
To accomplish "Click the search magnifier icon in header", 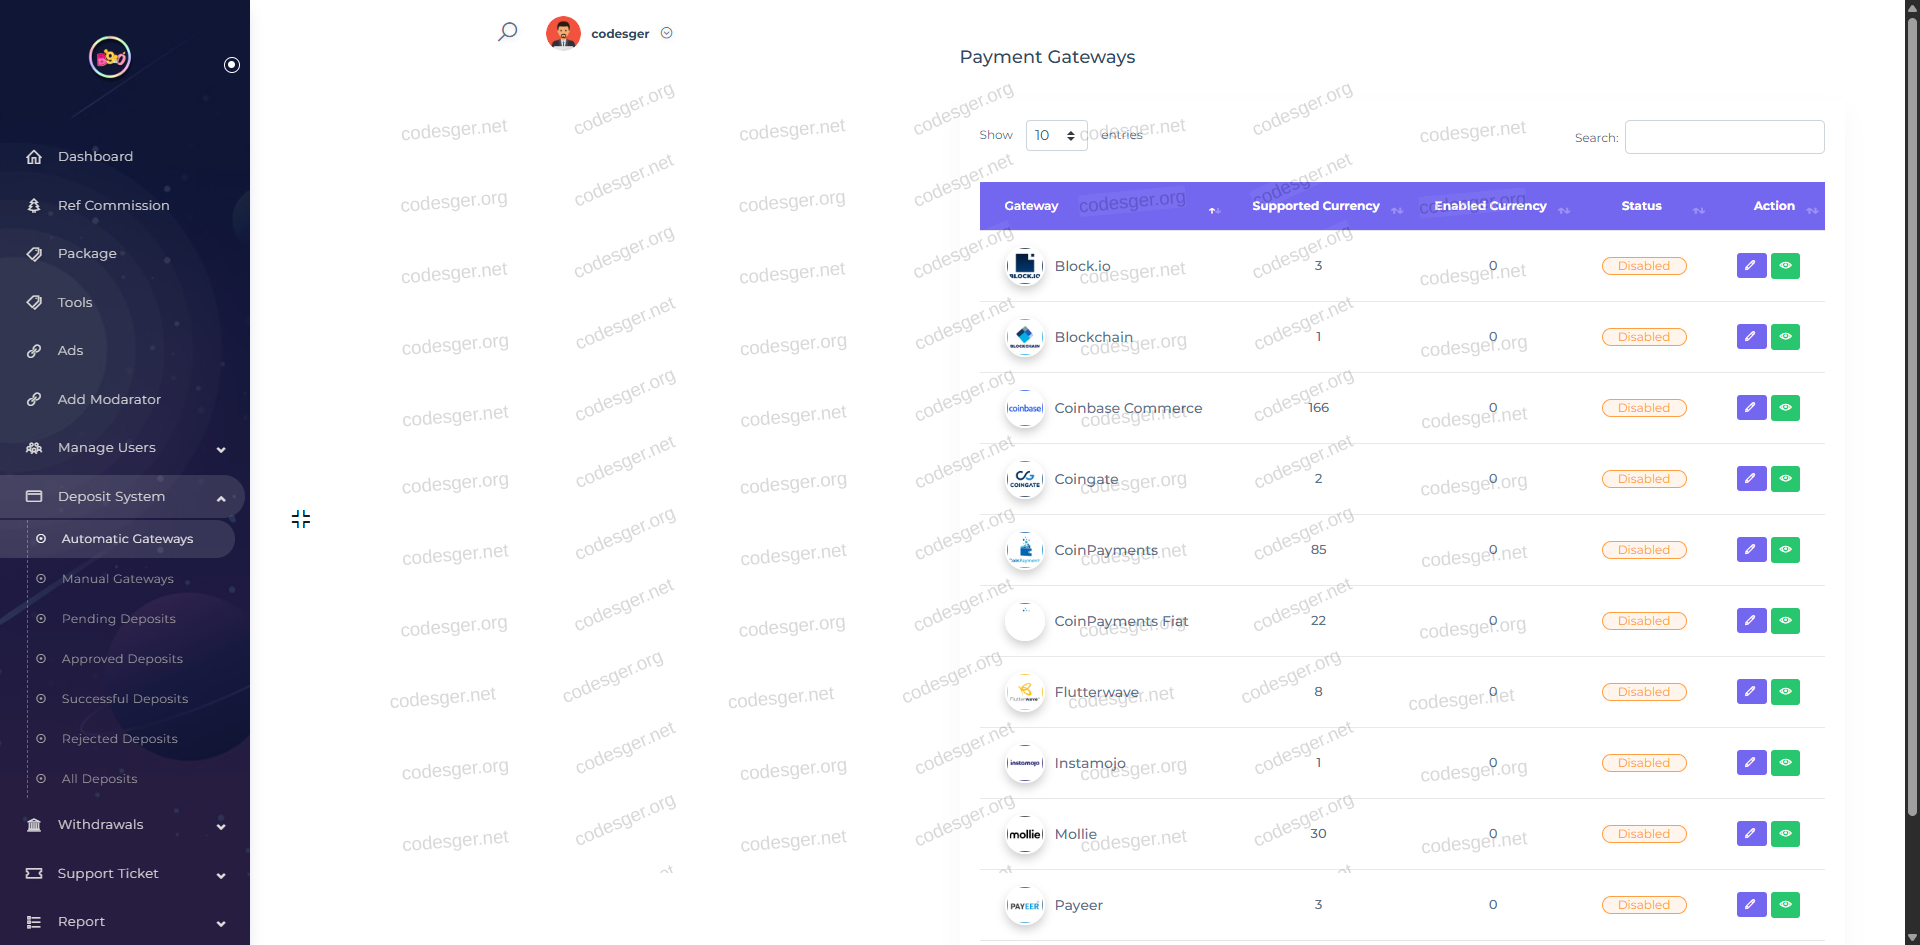I will pos(508,32).
